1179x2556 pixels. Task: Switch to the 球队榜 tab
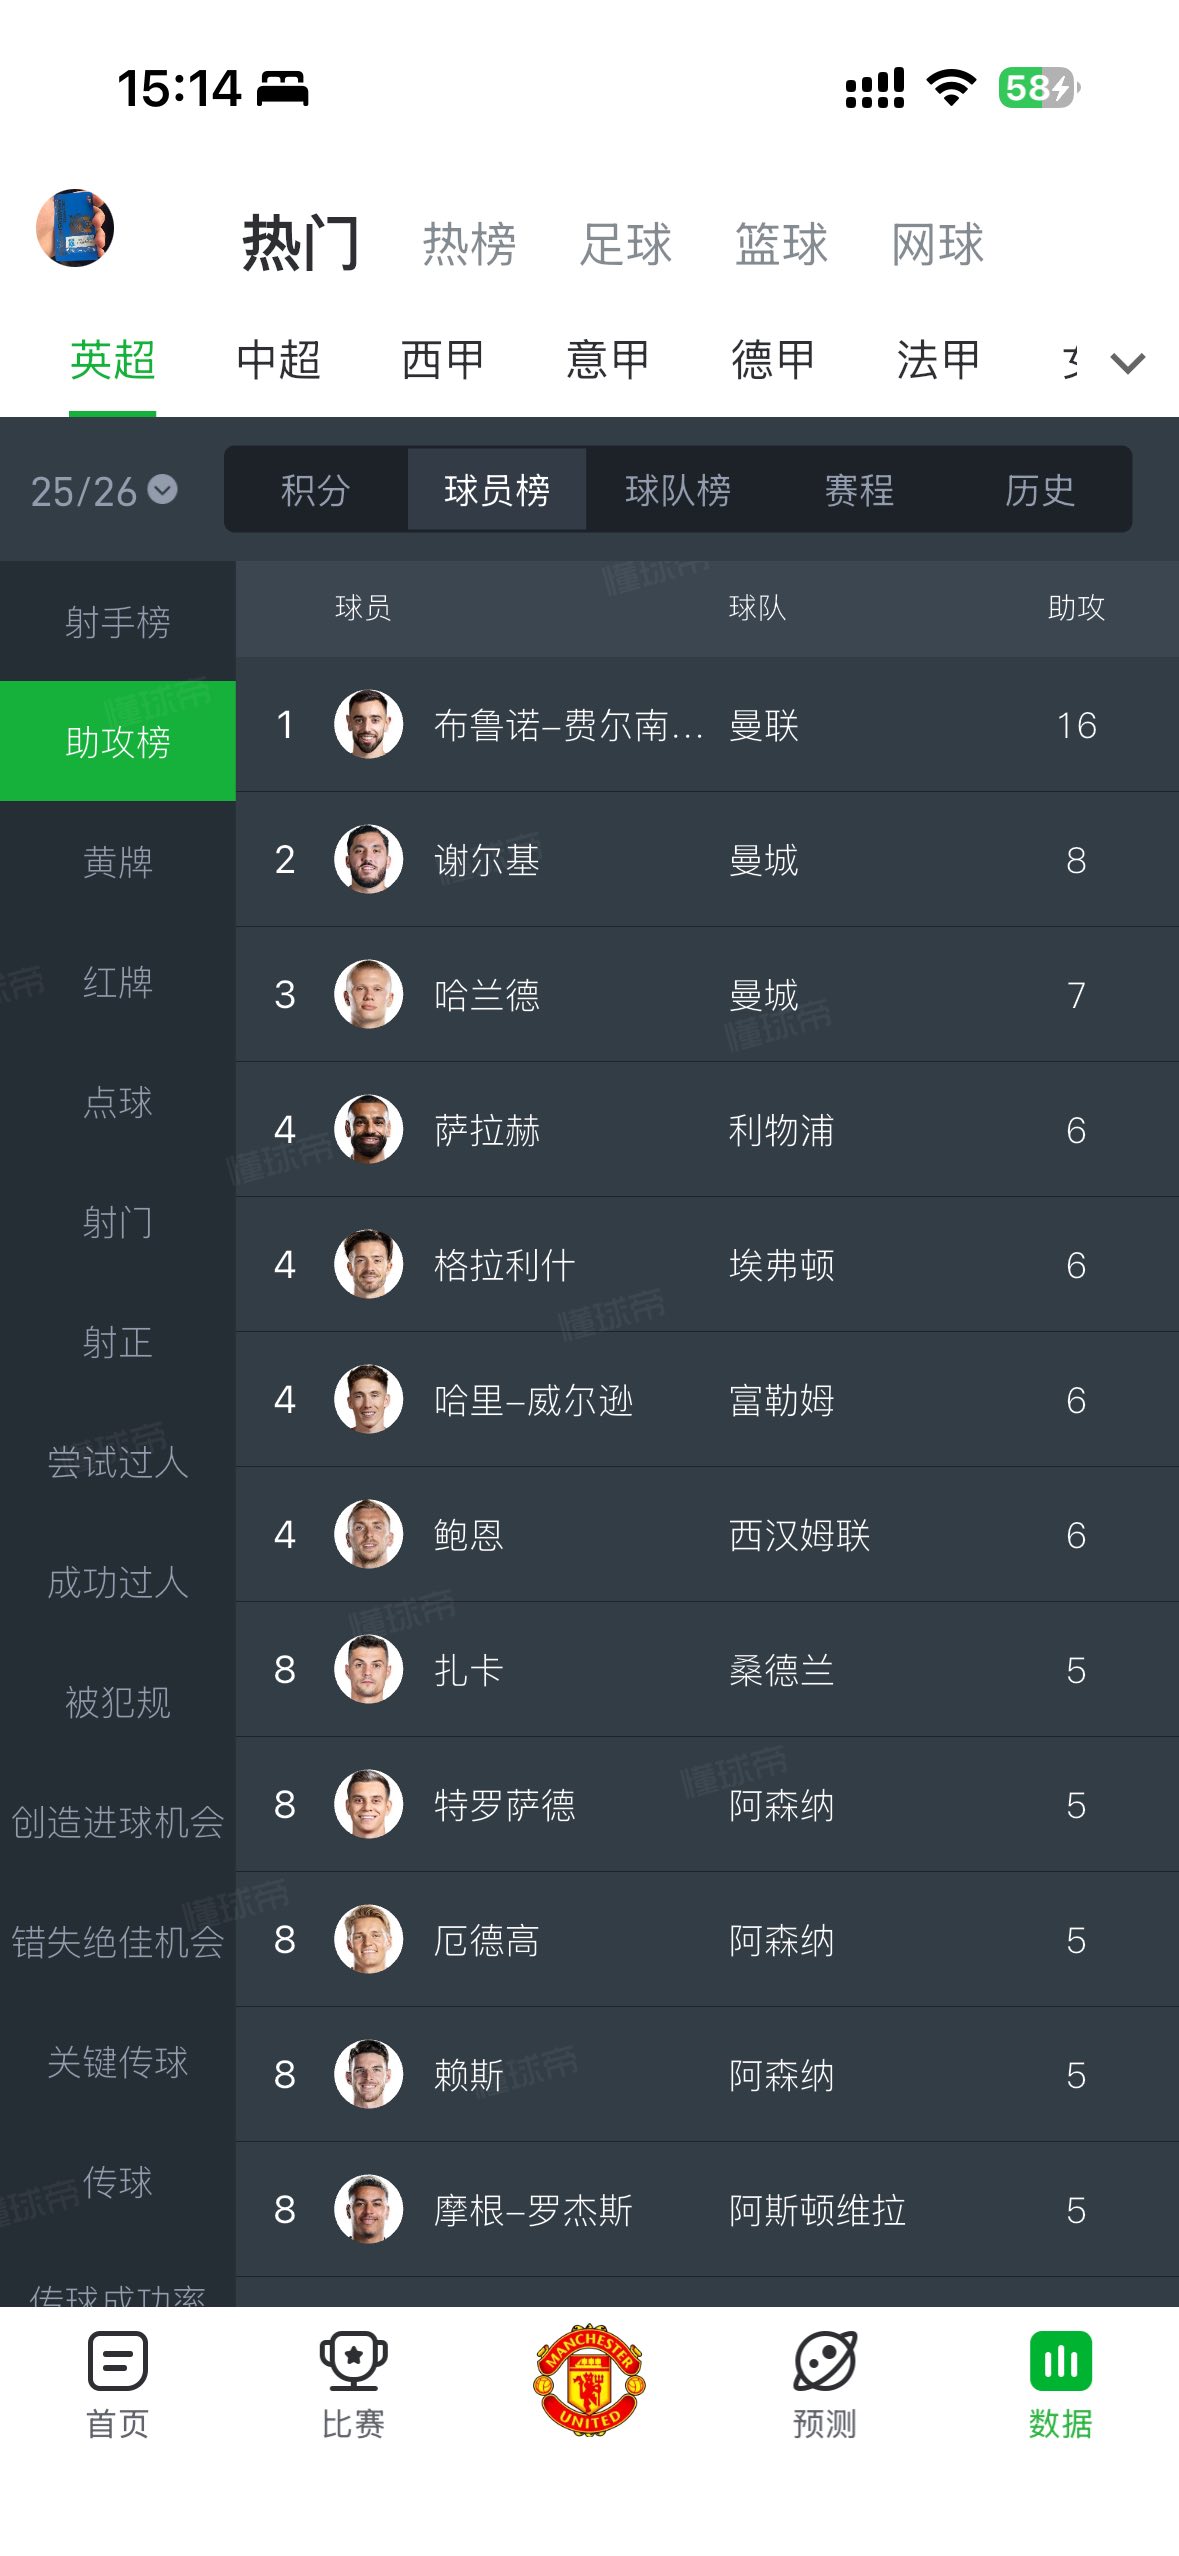pyautogui.click(x=678, y=490)
